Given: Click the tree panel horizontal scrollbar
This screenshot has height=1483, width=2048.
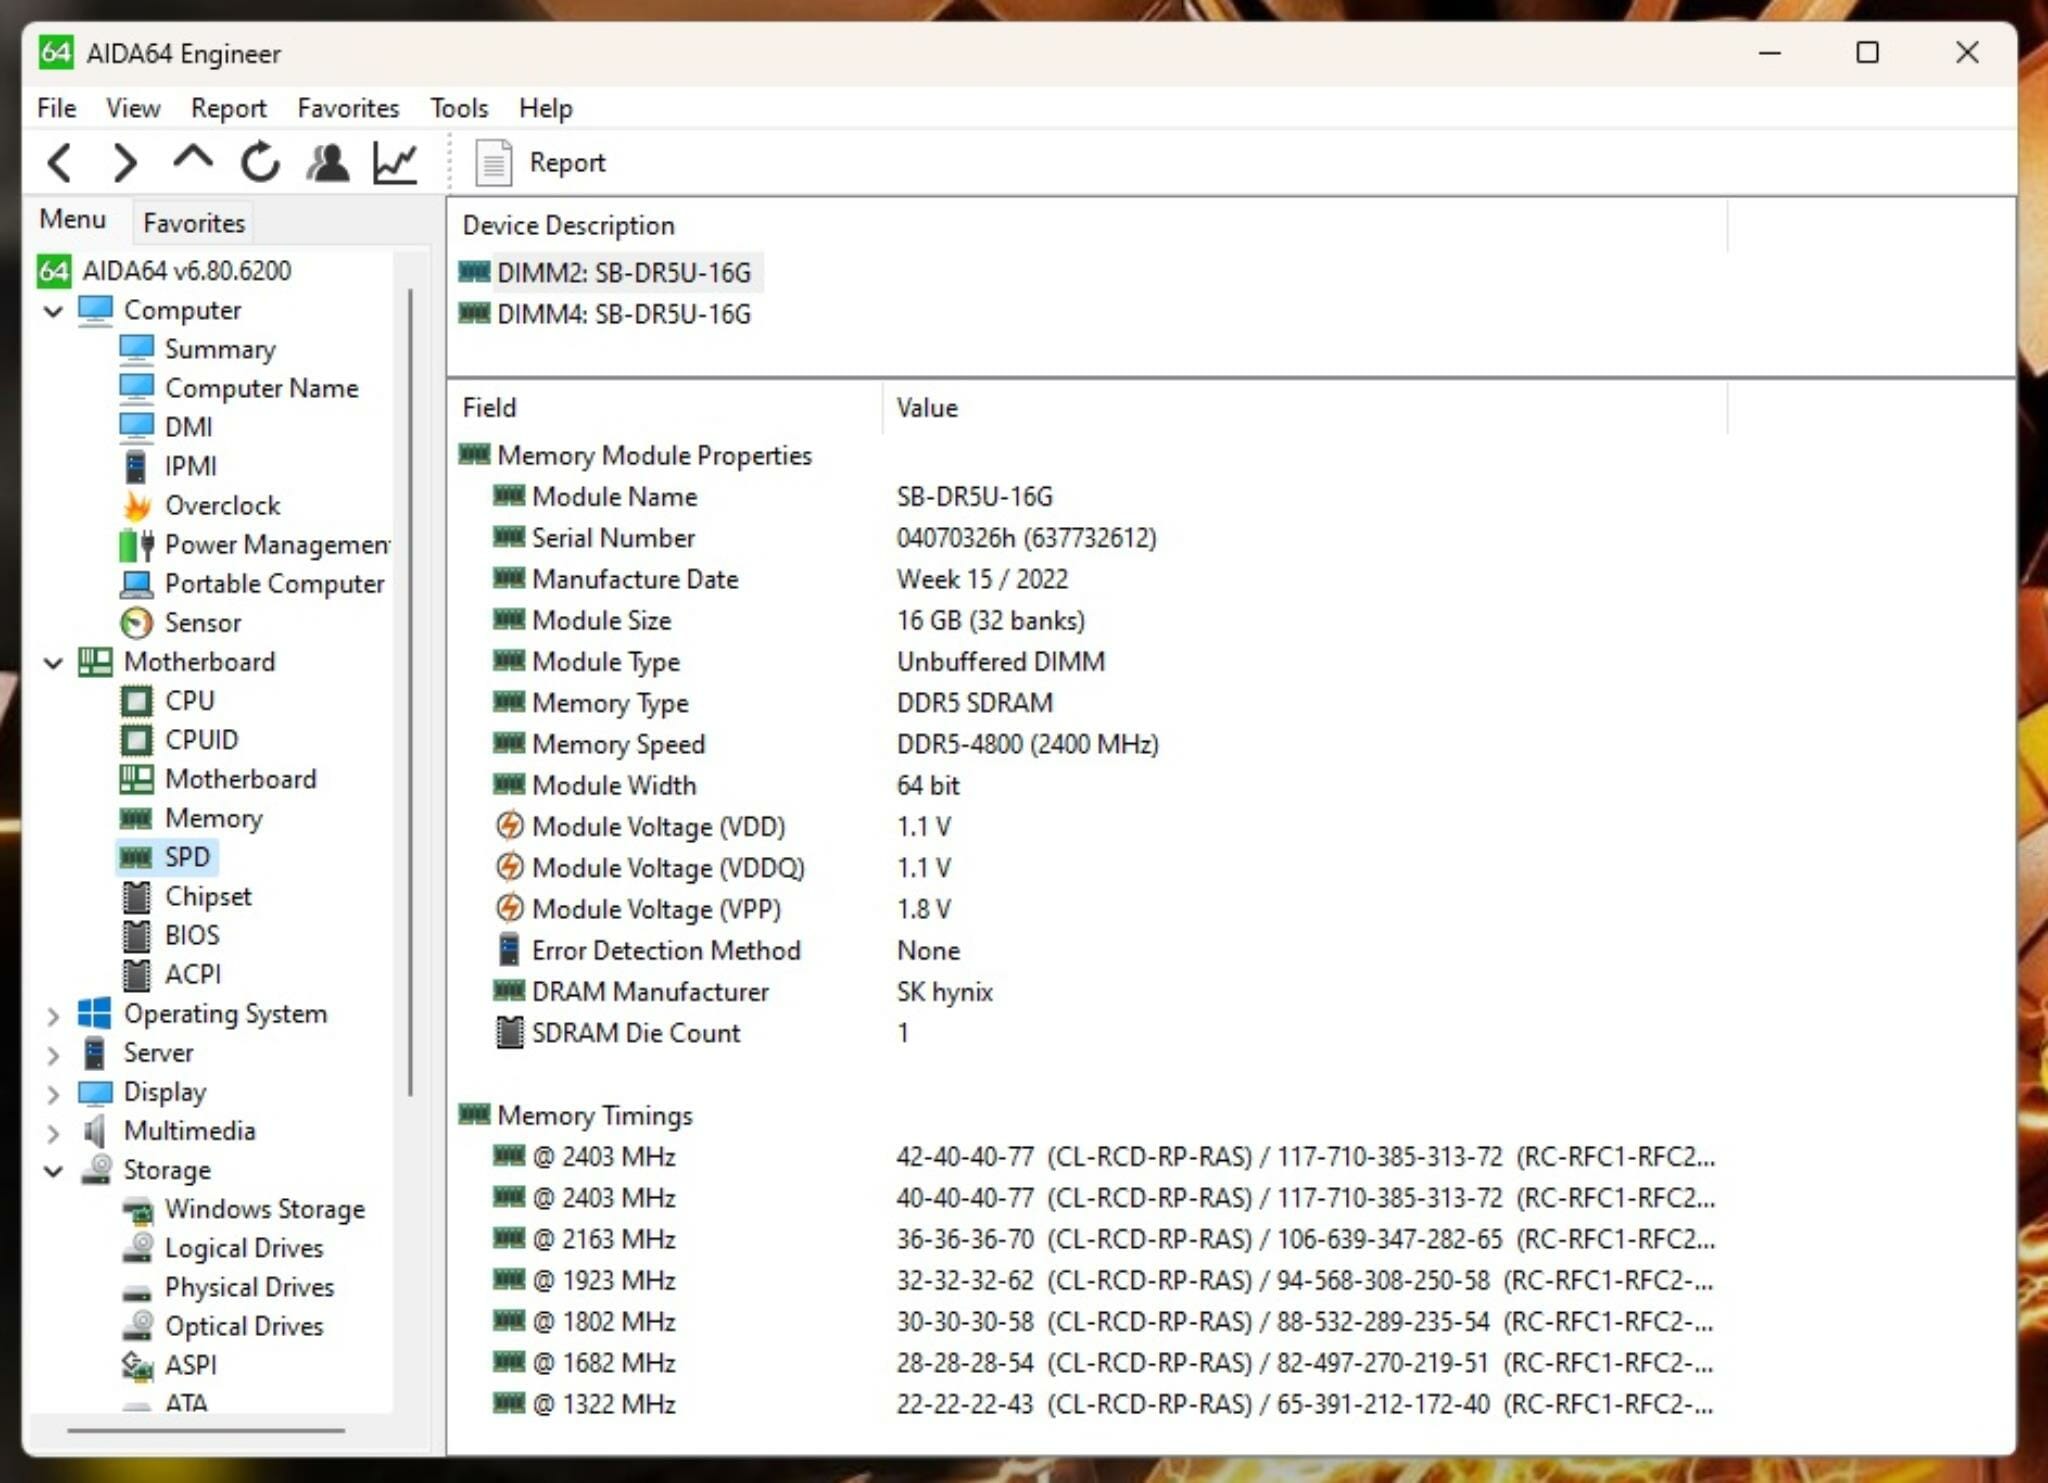Looking at the screenshot, I should tap(206, 1431).
